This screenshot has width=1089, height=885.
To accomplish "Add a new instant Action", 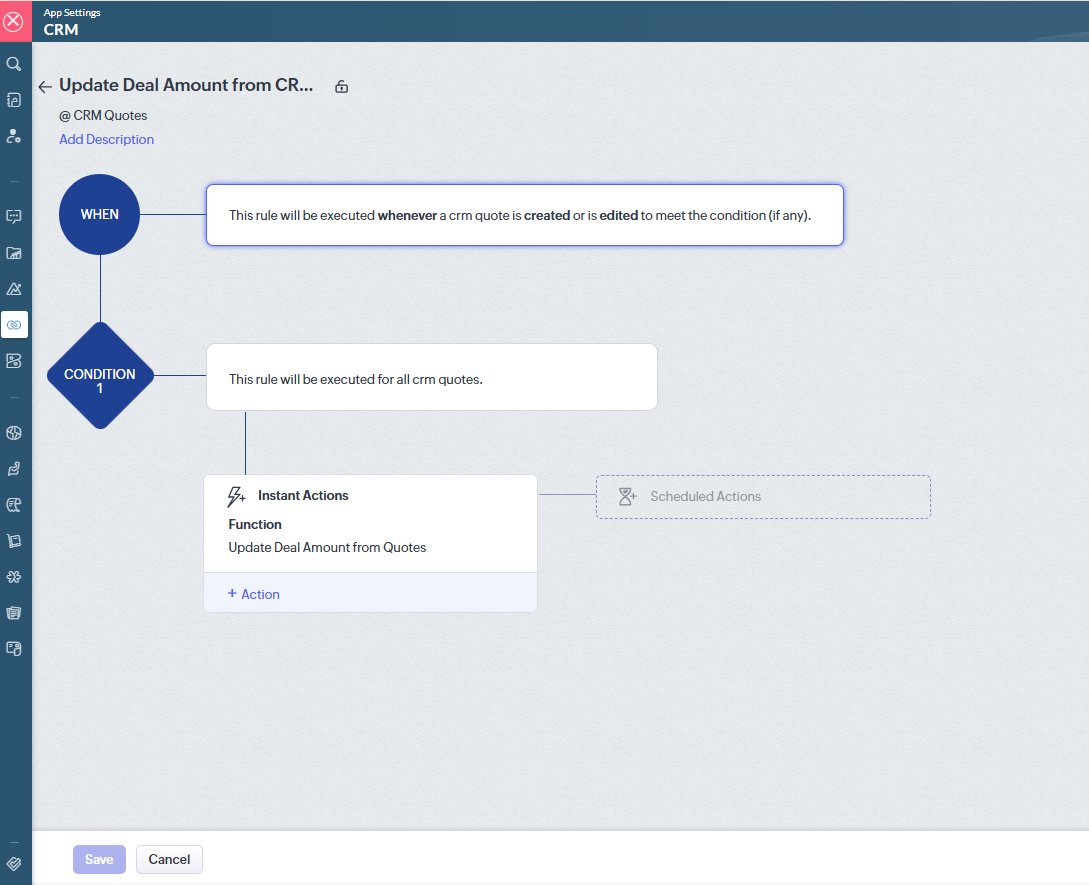I will tap(253, 594).
